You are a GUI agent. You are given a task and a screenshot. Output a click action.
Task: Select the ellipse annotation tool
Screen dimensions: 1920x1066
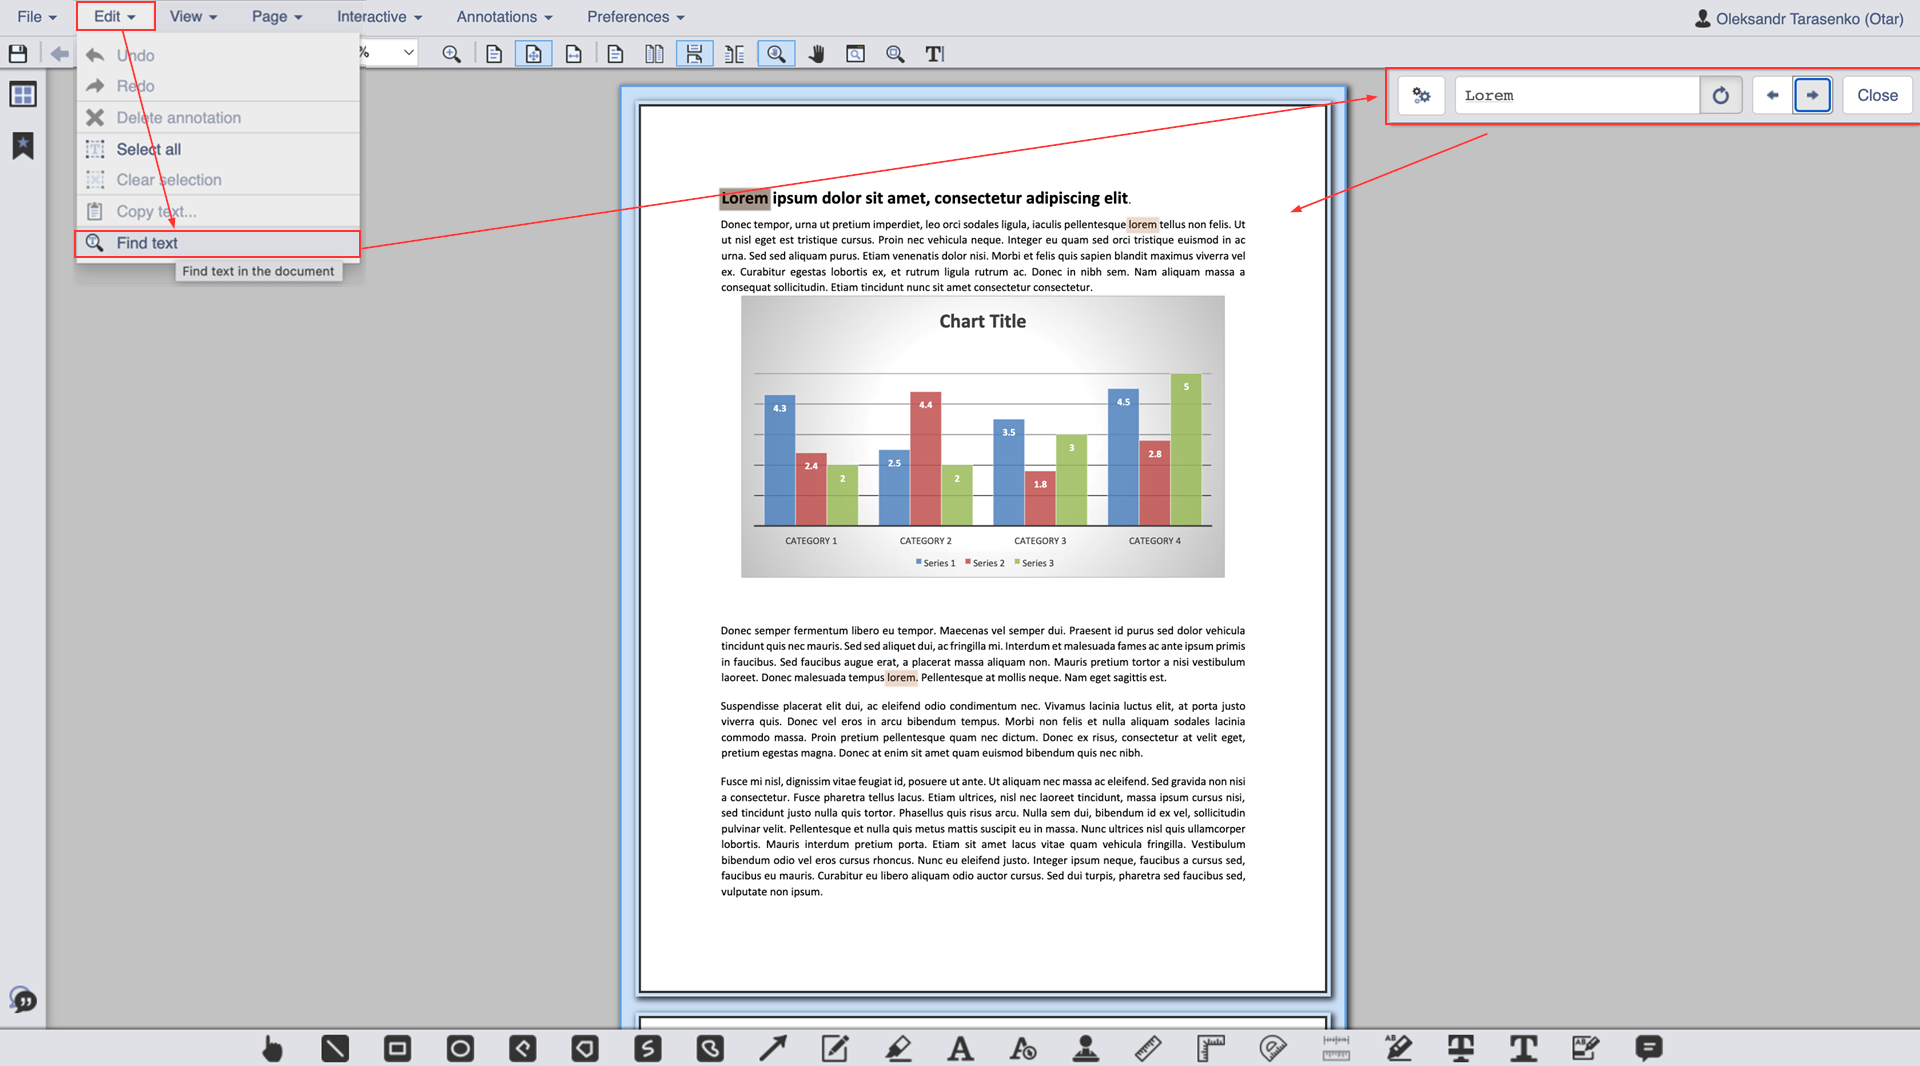pos(460,1048)
